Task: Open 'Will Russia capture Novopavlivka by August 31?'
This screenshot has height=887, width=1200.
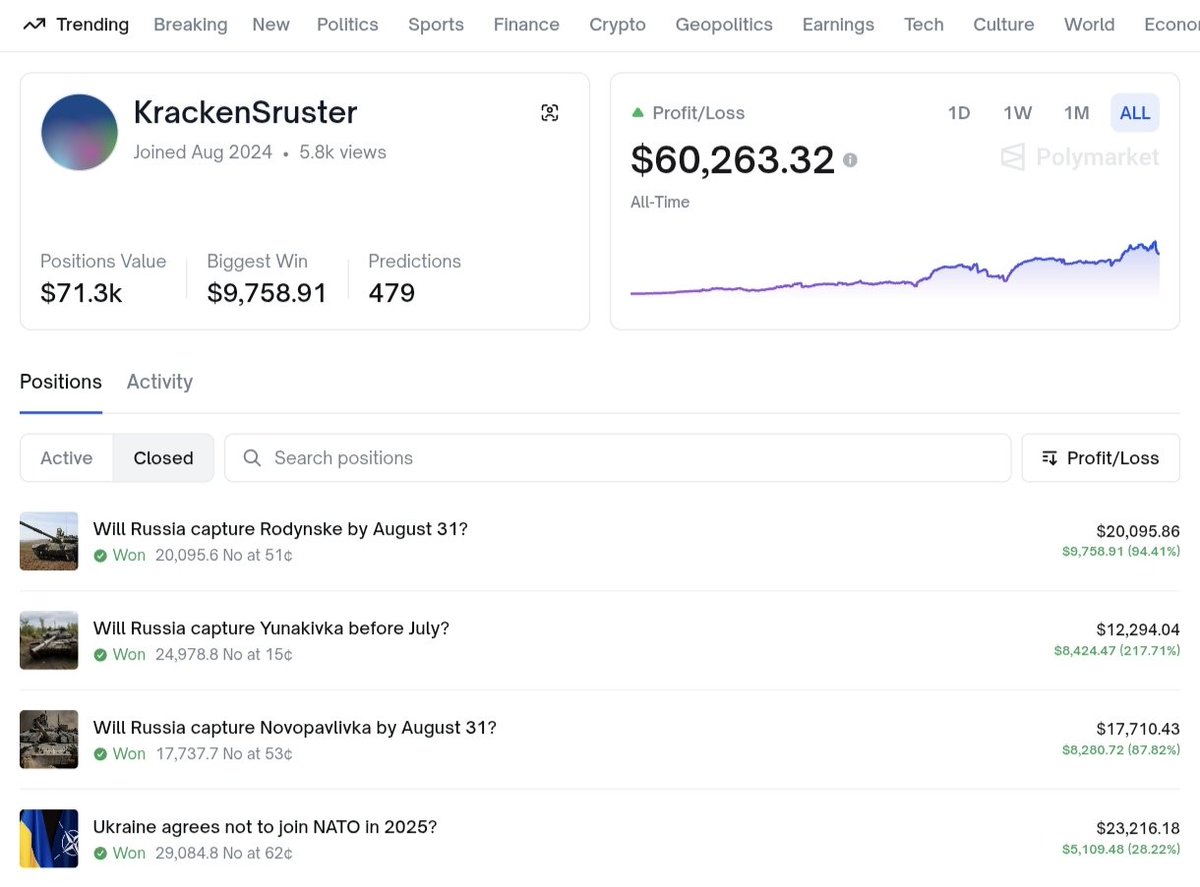Action: tap(295, 727)
